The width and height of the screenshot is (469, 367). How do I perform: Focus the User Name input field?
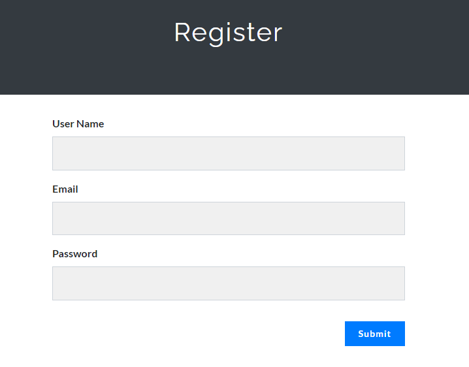click(228, 153)
